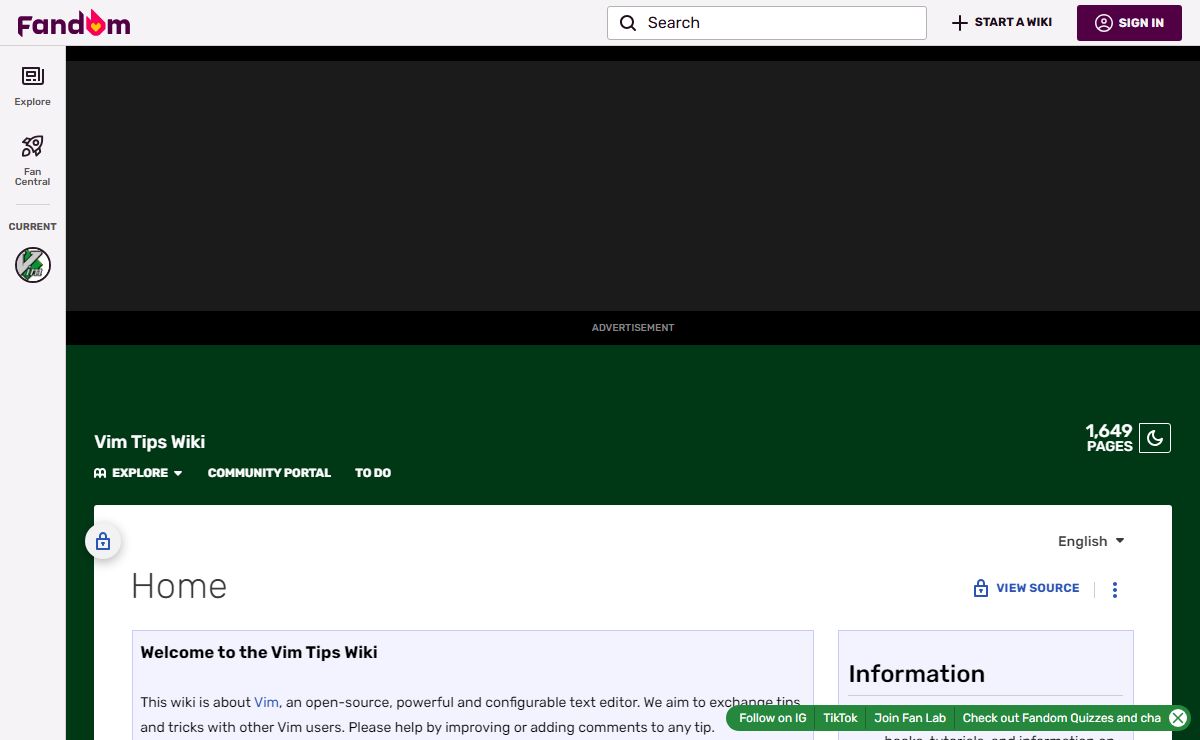Image resolution: width=1200 pixels, height=740 pixels.
Task: Expand the Explore dropdown menu
Action: click(x=138, y=473)
